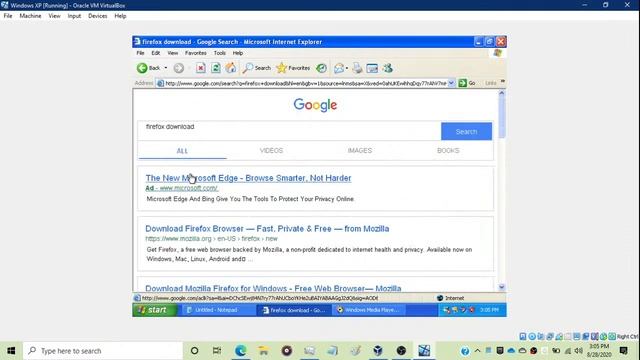This screenshot has height=360, width=640.
Task: Click the green Refresh page icon
Action: click(216, 68)
